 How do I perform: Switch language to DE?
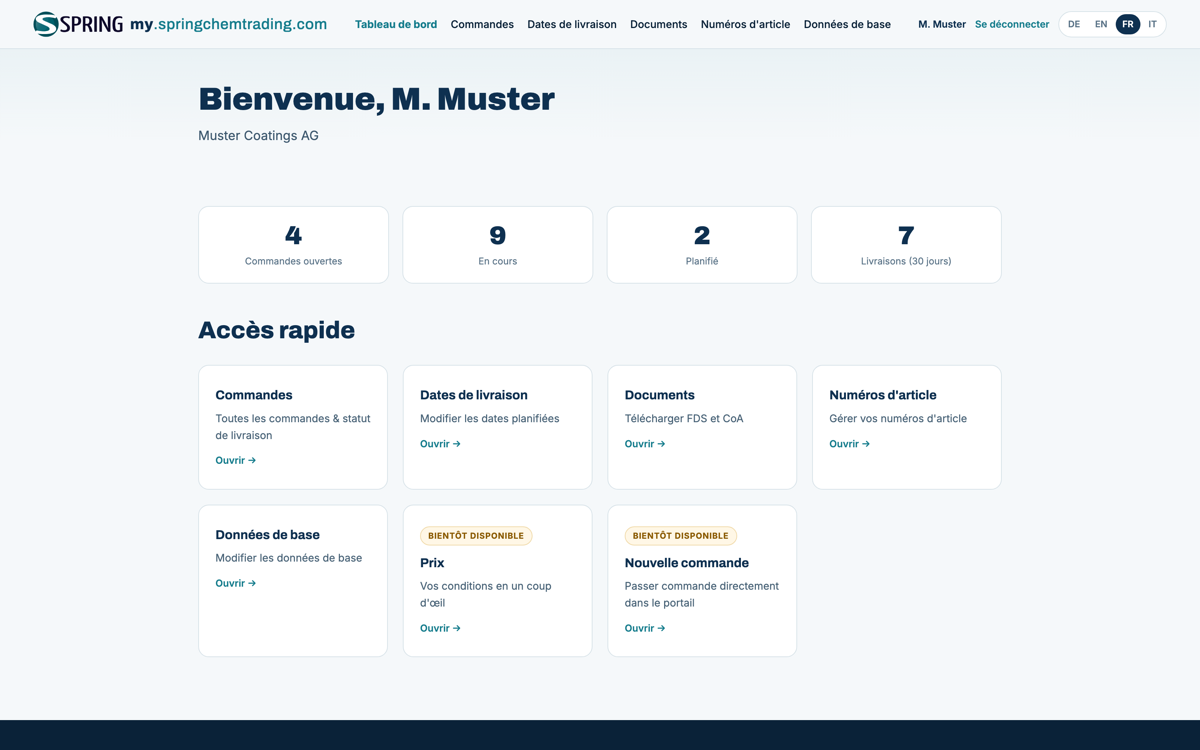point(1074,24)
